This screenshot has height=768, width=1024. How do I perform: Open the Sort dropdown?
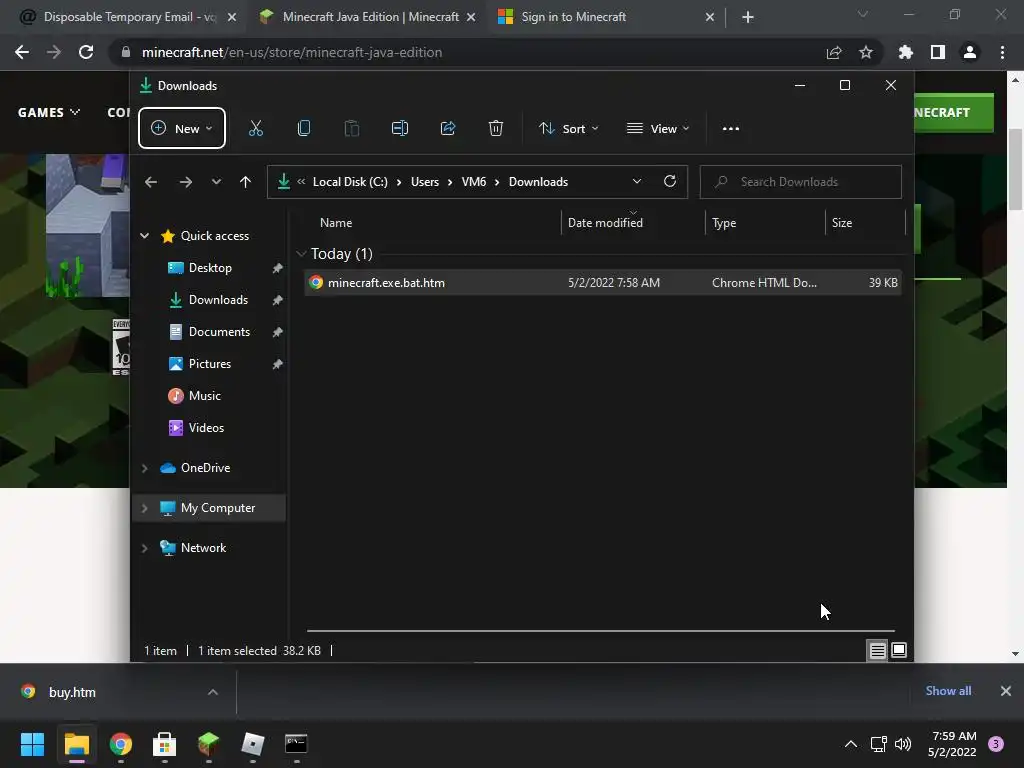pyautogui.click(x=568, y=129)
